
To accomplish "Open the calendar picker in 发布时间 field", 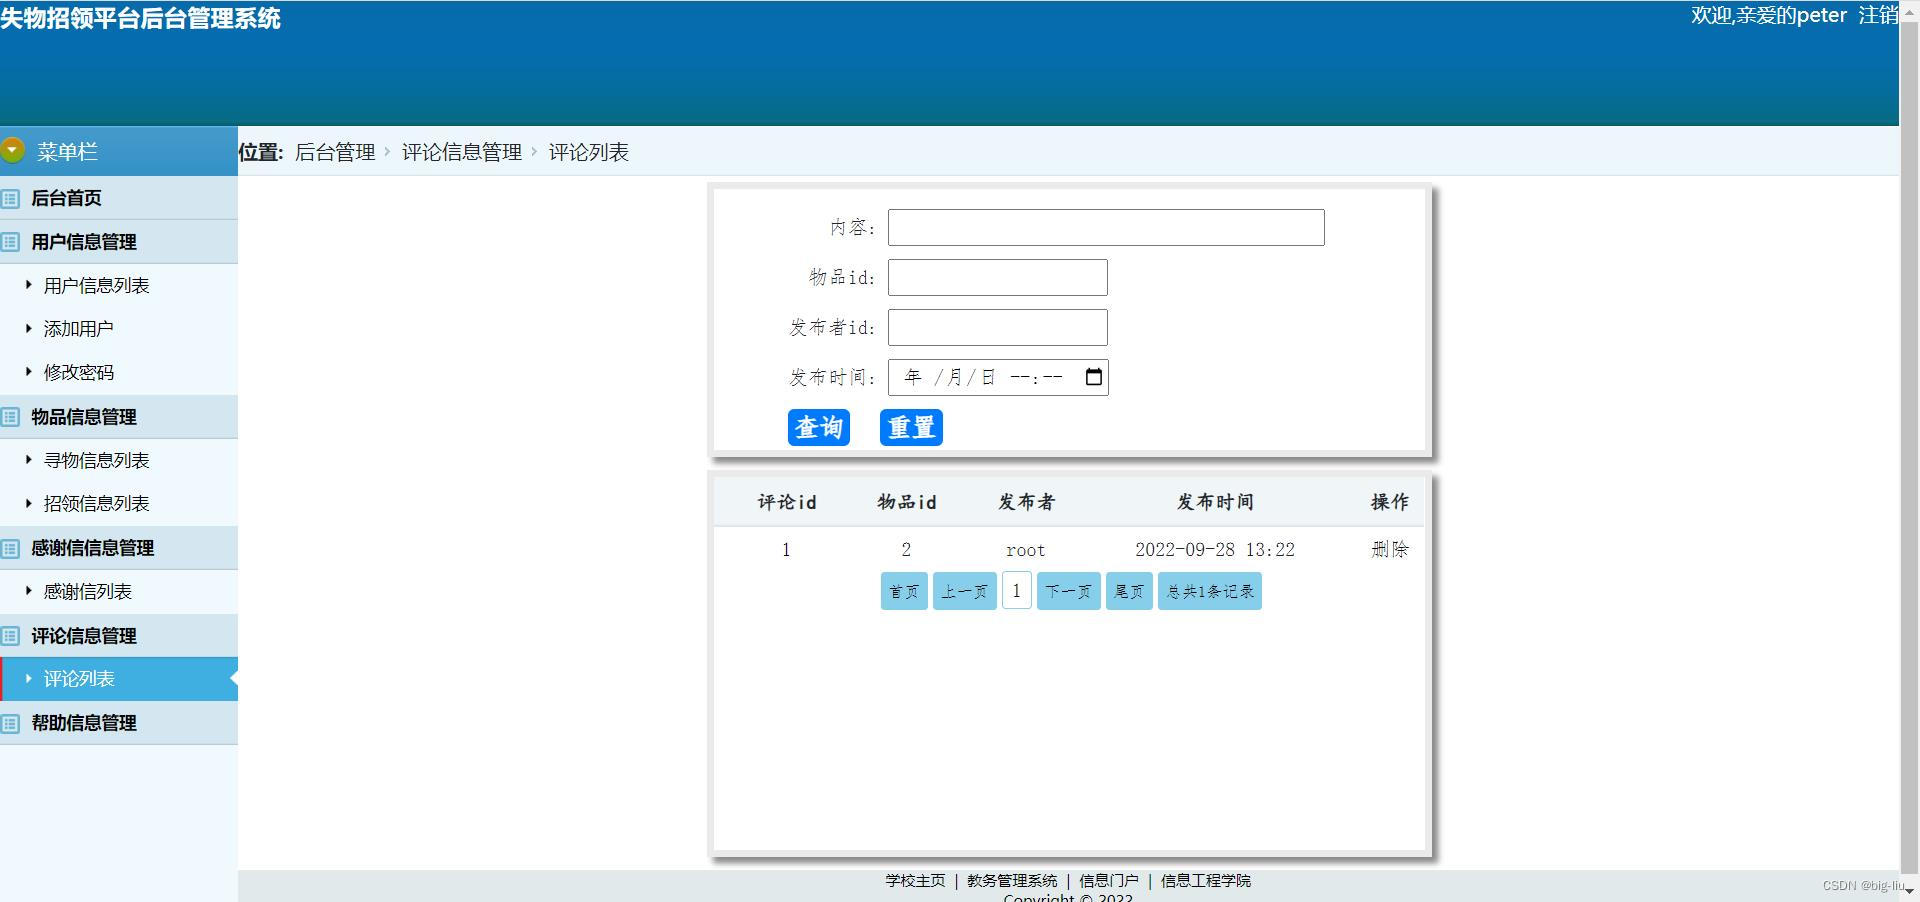I will coord(1093,377).
